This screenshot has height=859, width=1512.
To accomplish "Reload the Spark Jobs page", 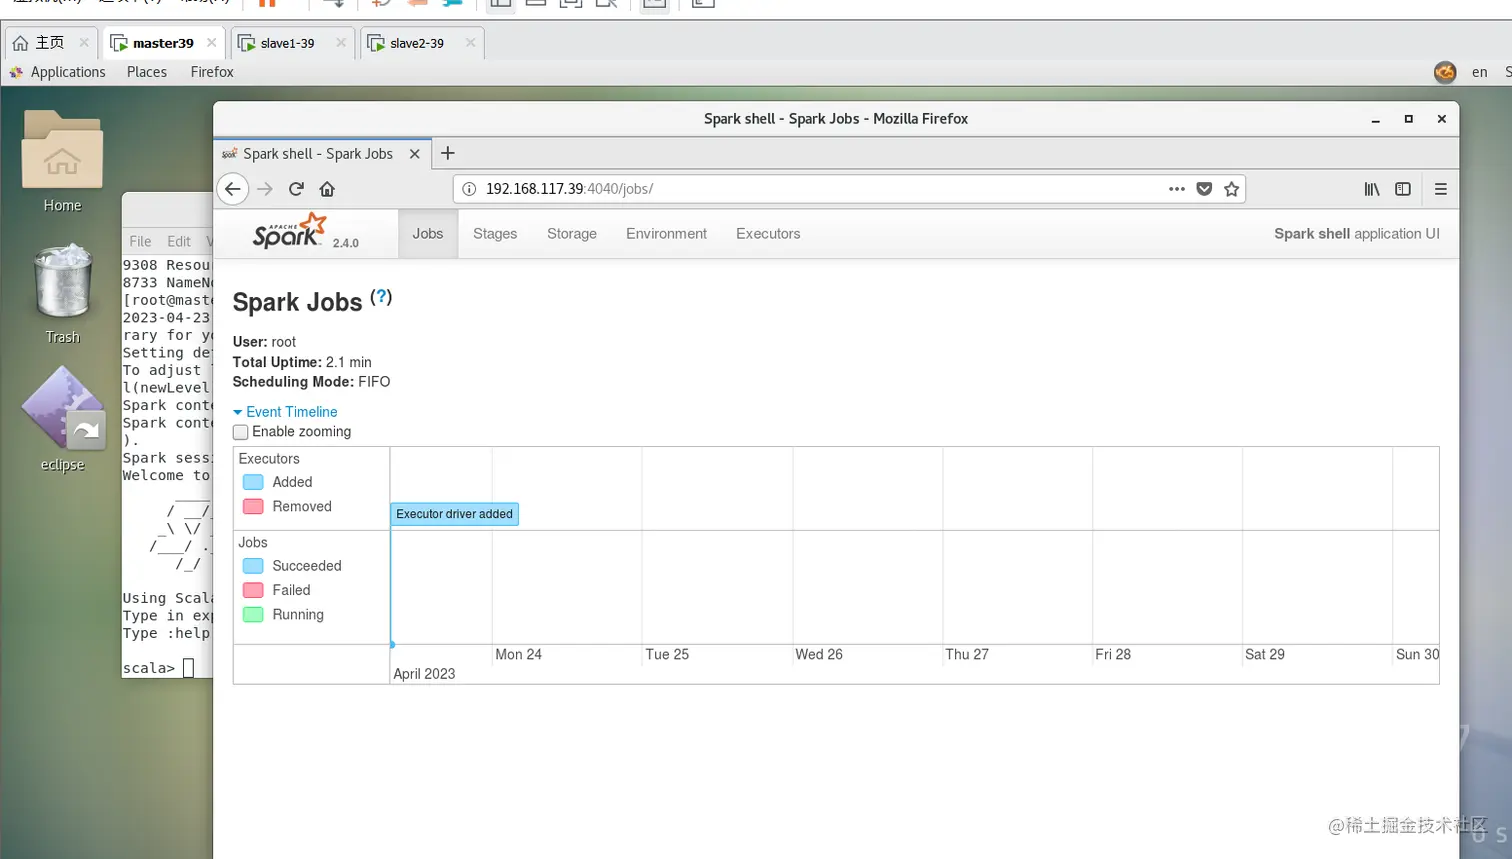I will pyautogui.click(x=296, y=189).
